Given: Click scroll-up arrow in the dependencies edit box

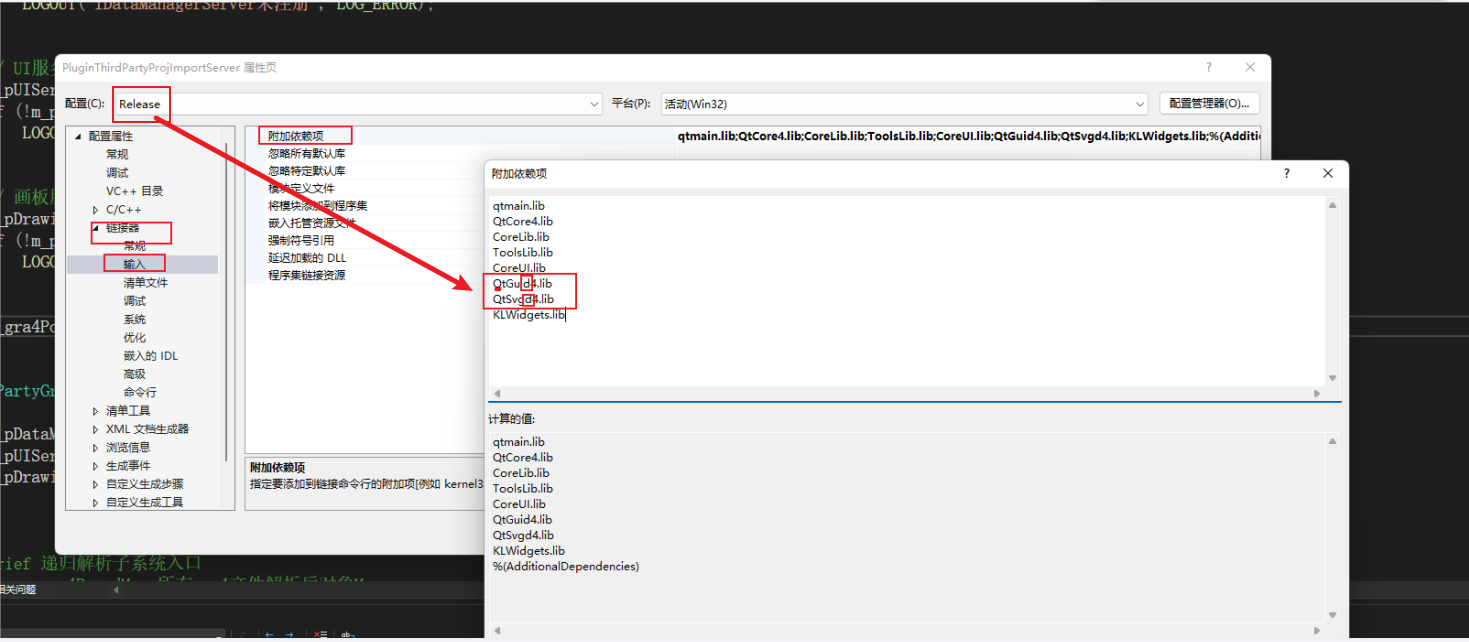Looking at the screenshot, I should [1332, 205].
